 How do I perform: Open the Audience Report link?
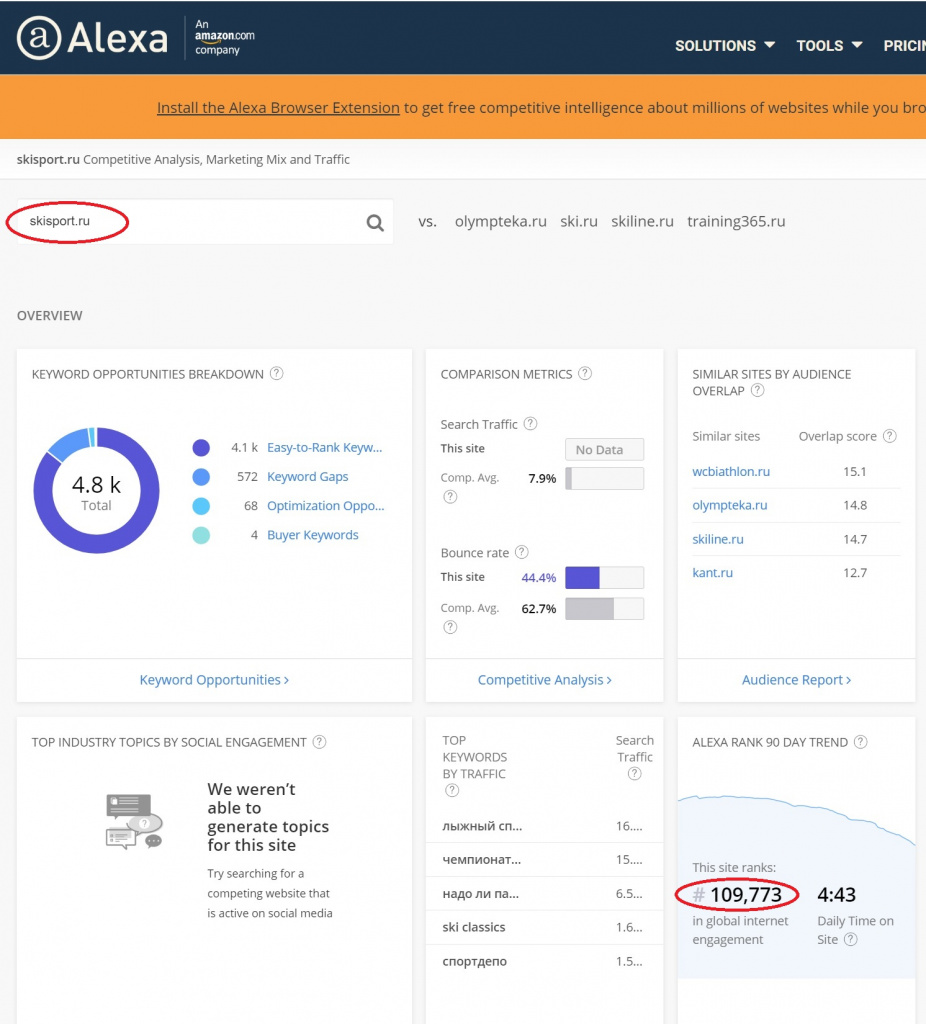pos(797,680)
